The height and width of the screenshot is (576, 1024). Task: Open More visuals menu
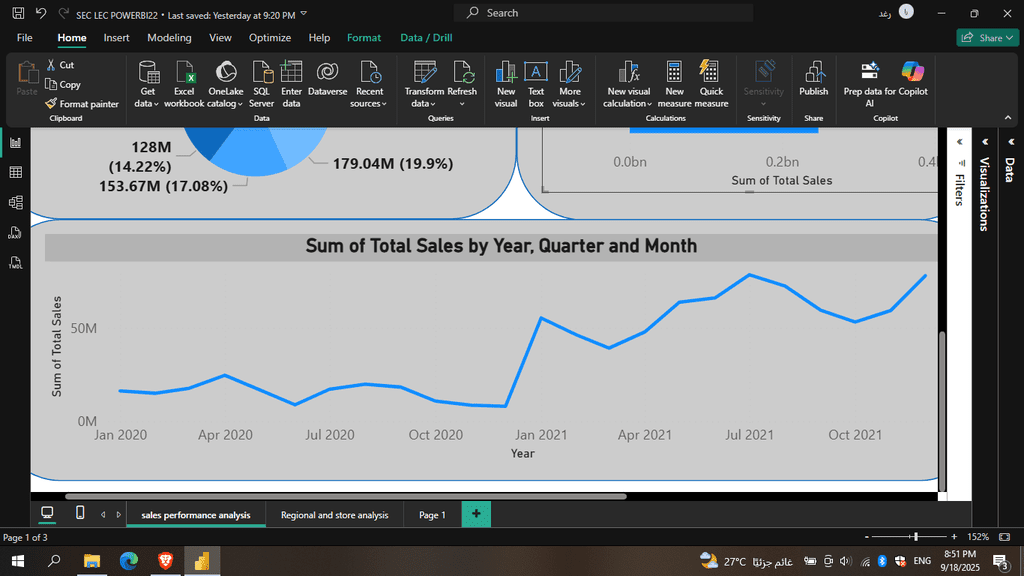569,84
